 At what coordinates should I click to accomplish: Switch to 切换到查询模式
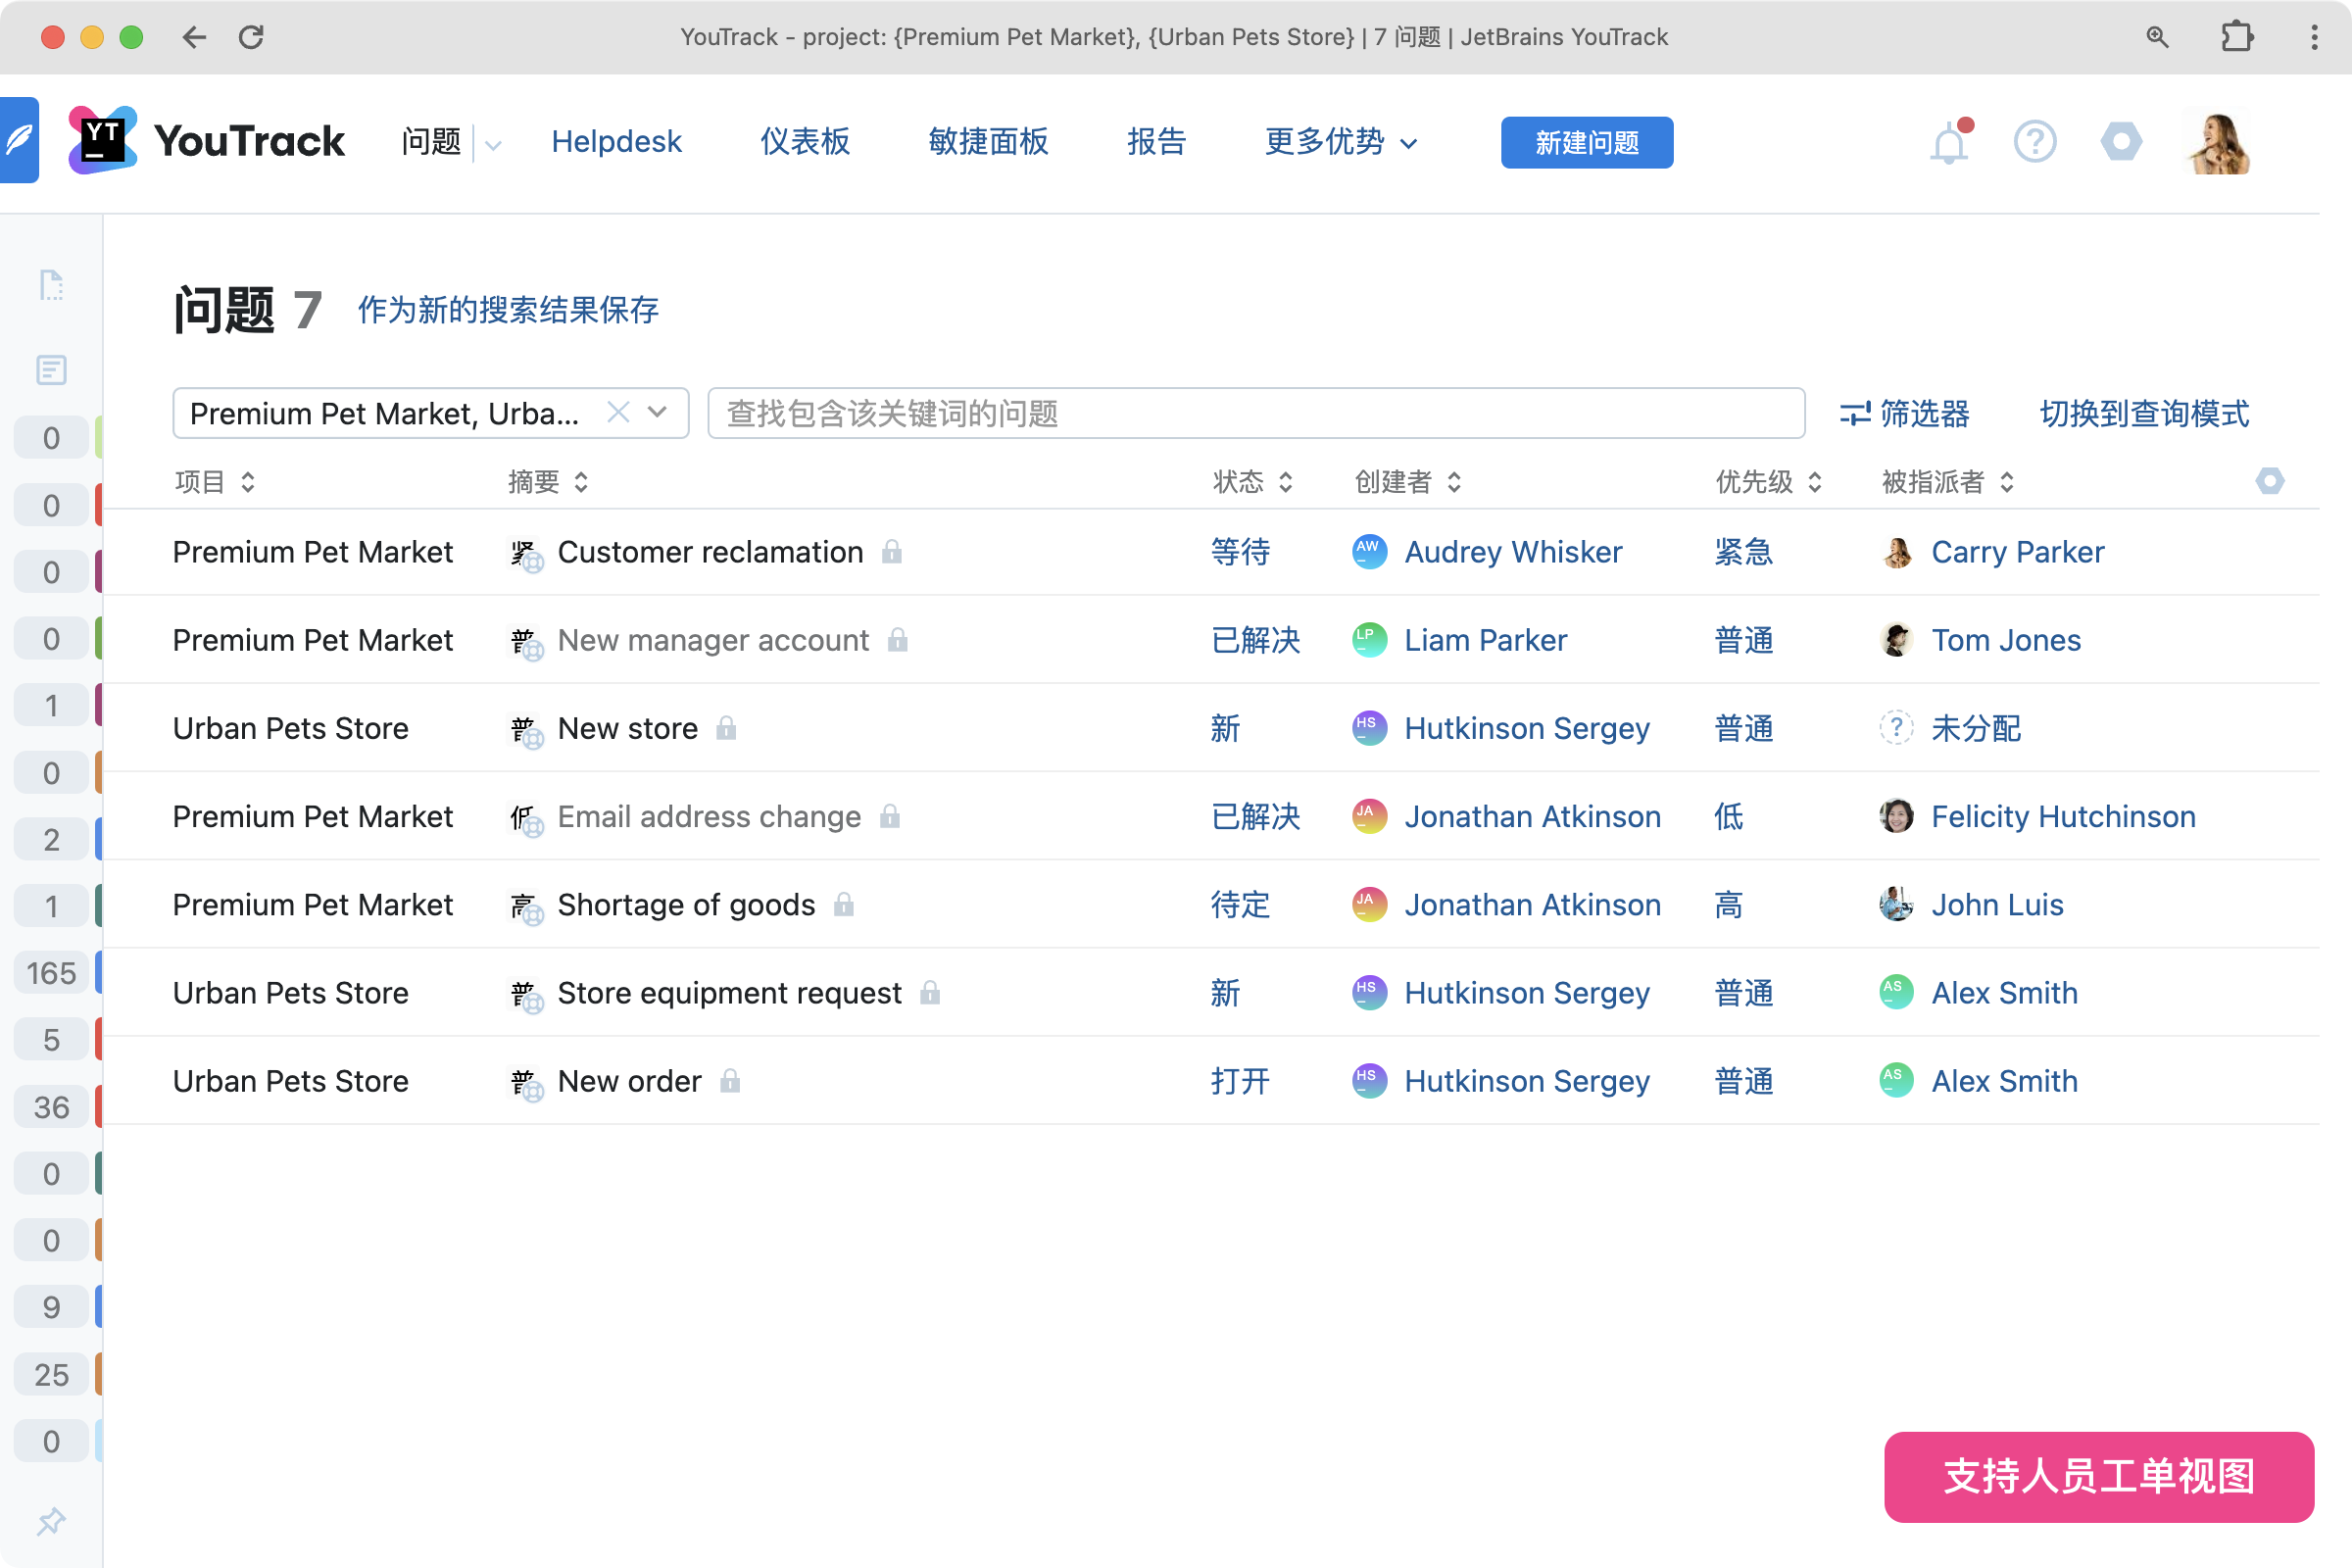(2144, 413)
